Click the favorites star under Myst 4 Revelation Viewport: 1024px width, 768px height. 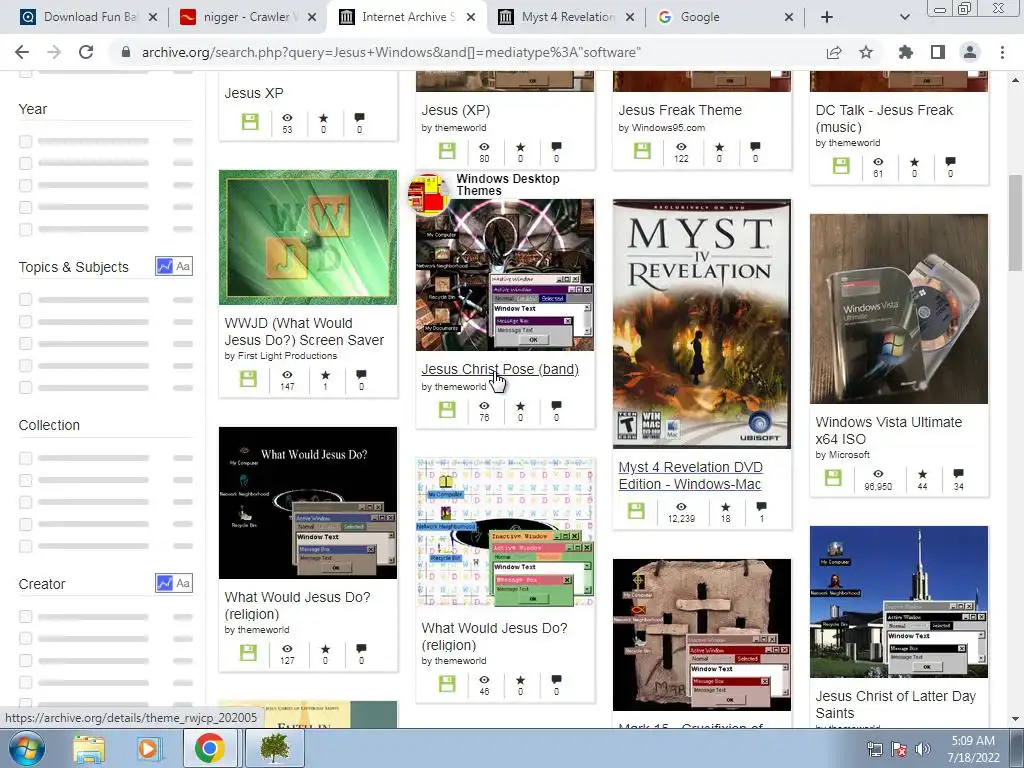pos(726,507)
